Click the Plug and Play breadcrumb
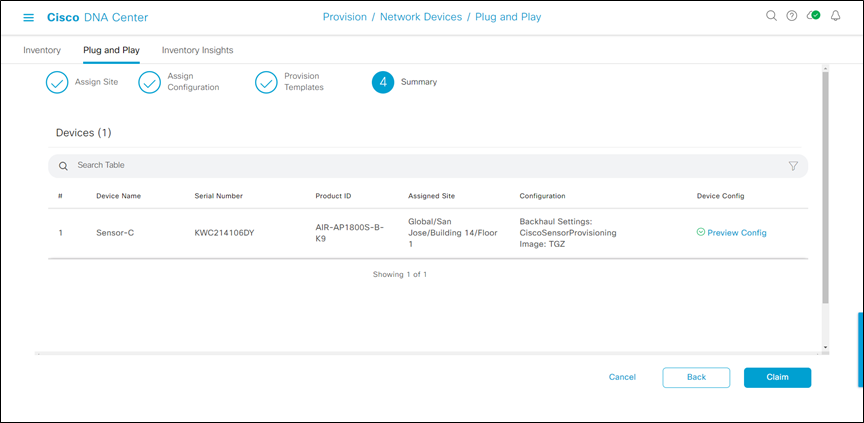 tap(508, 17)
